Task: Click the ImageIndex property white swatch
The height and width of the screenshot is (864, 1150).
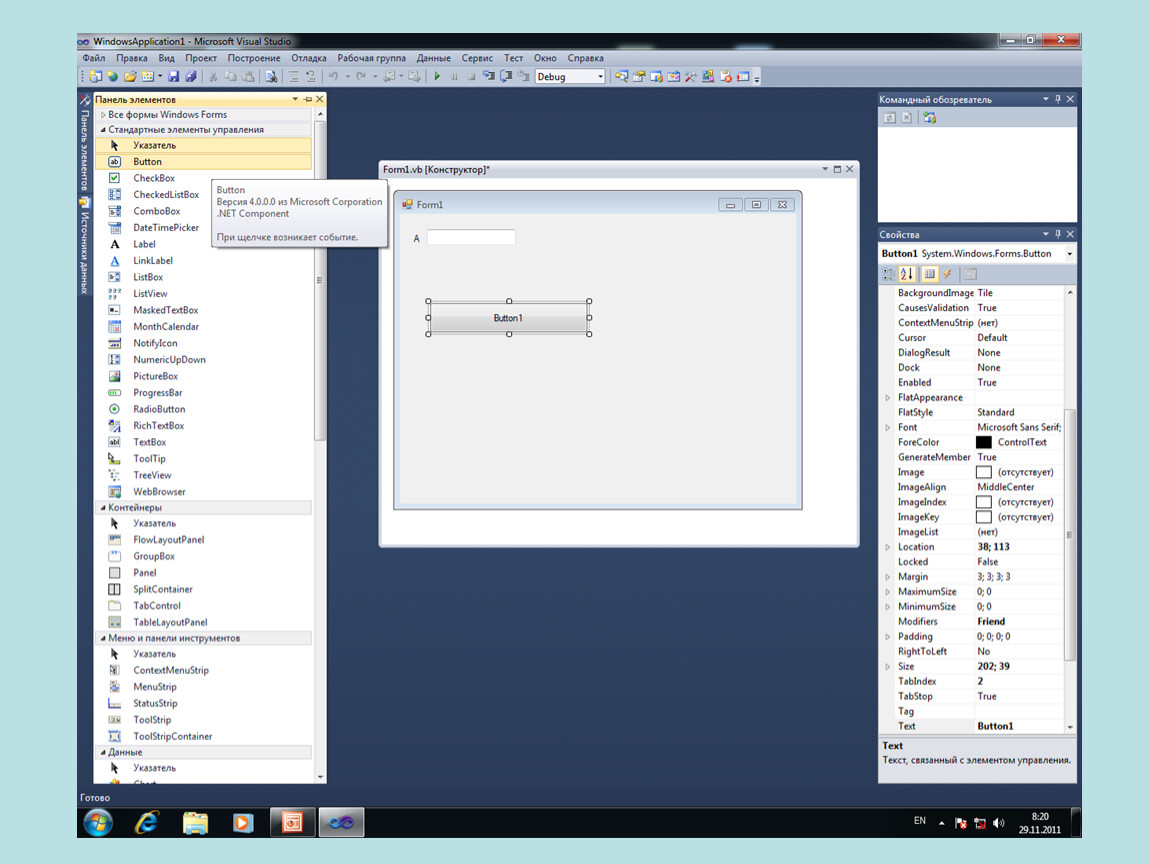Action: tap(984, 502)
